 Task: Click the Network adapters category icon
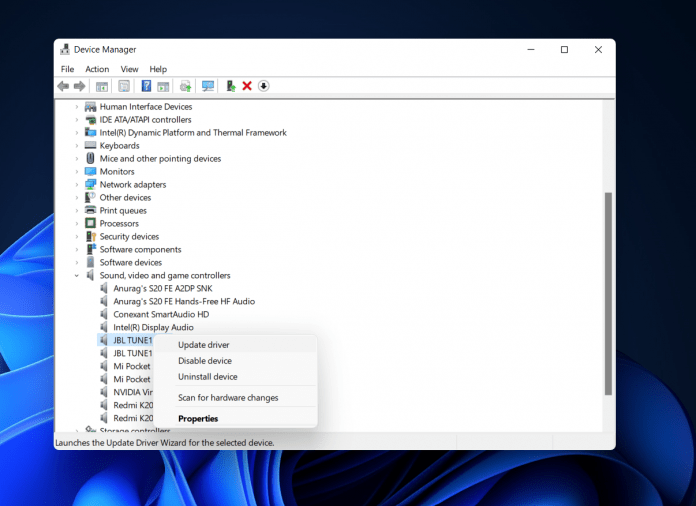[x=91, y=184]
